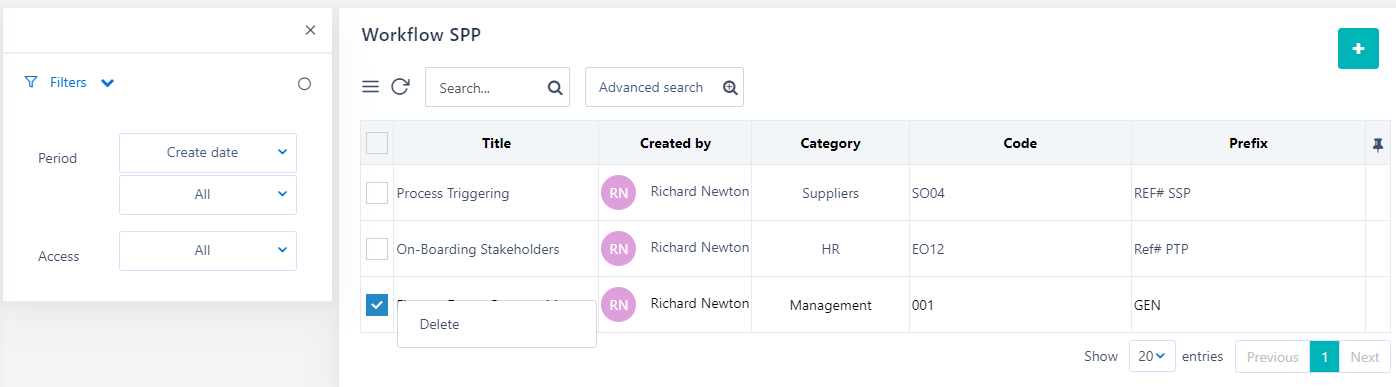Open the 20 entries per page dropdown

(1152, 357)
